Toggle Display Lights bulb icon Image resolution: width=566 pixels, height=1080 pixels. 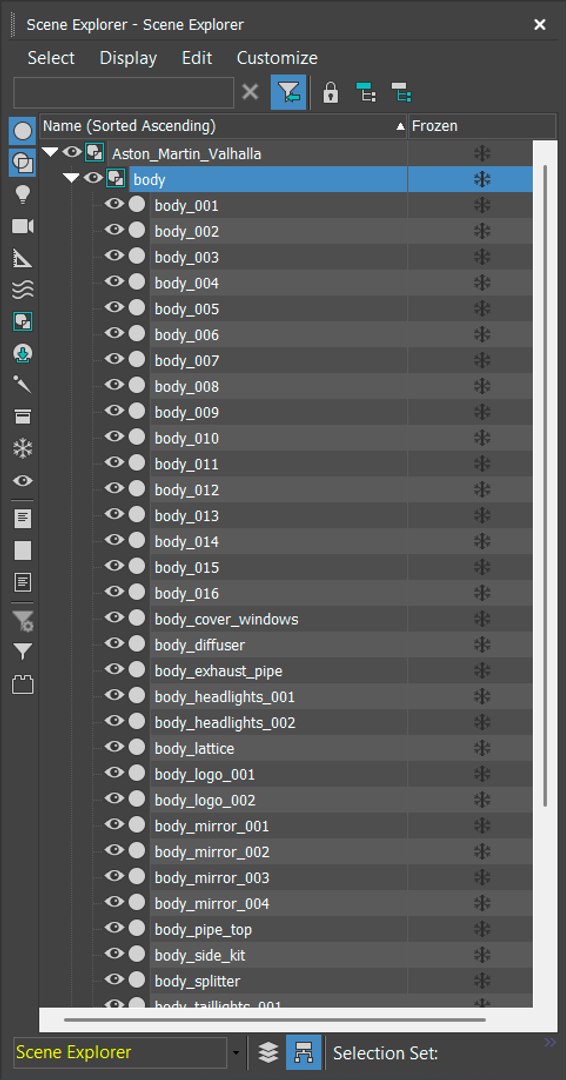[23, 195]
